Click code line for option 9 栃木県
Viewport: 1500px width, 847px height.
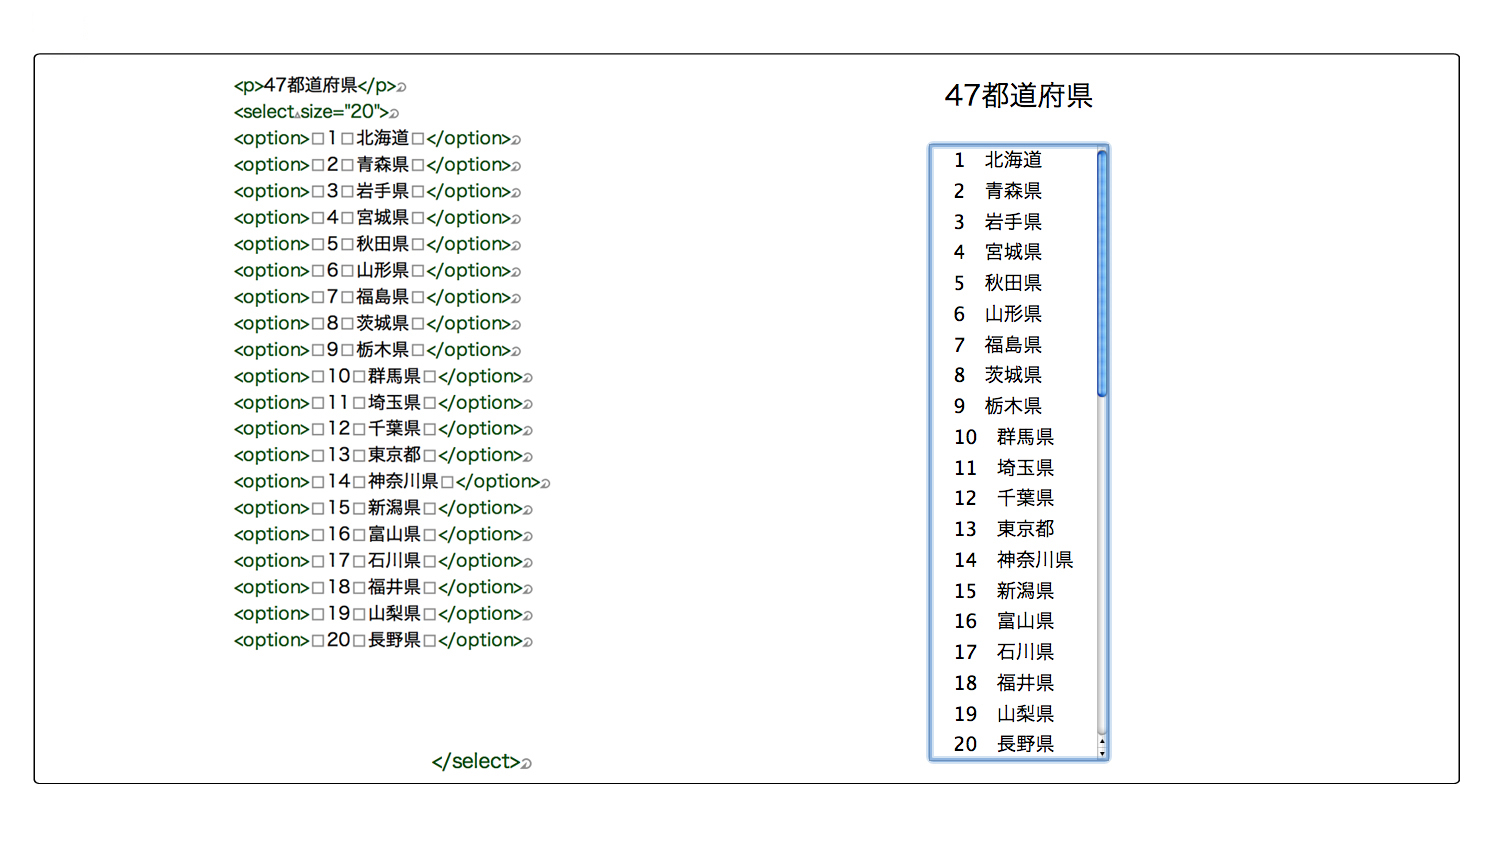pos(377,350)
